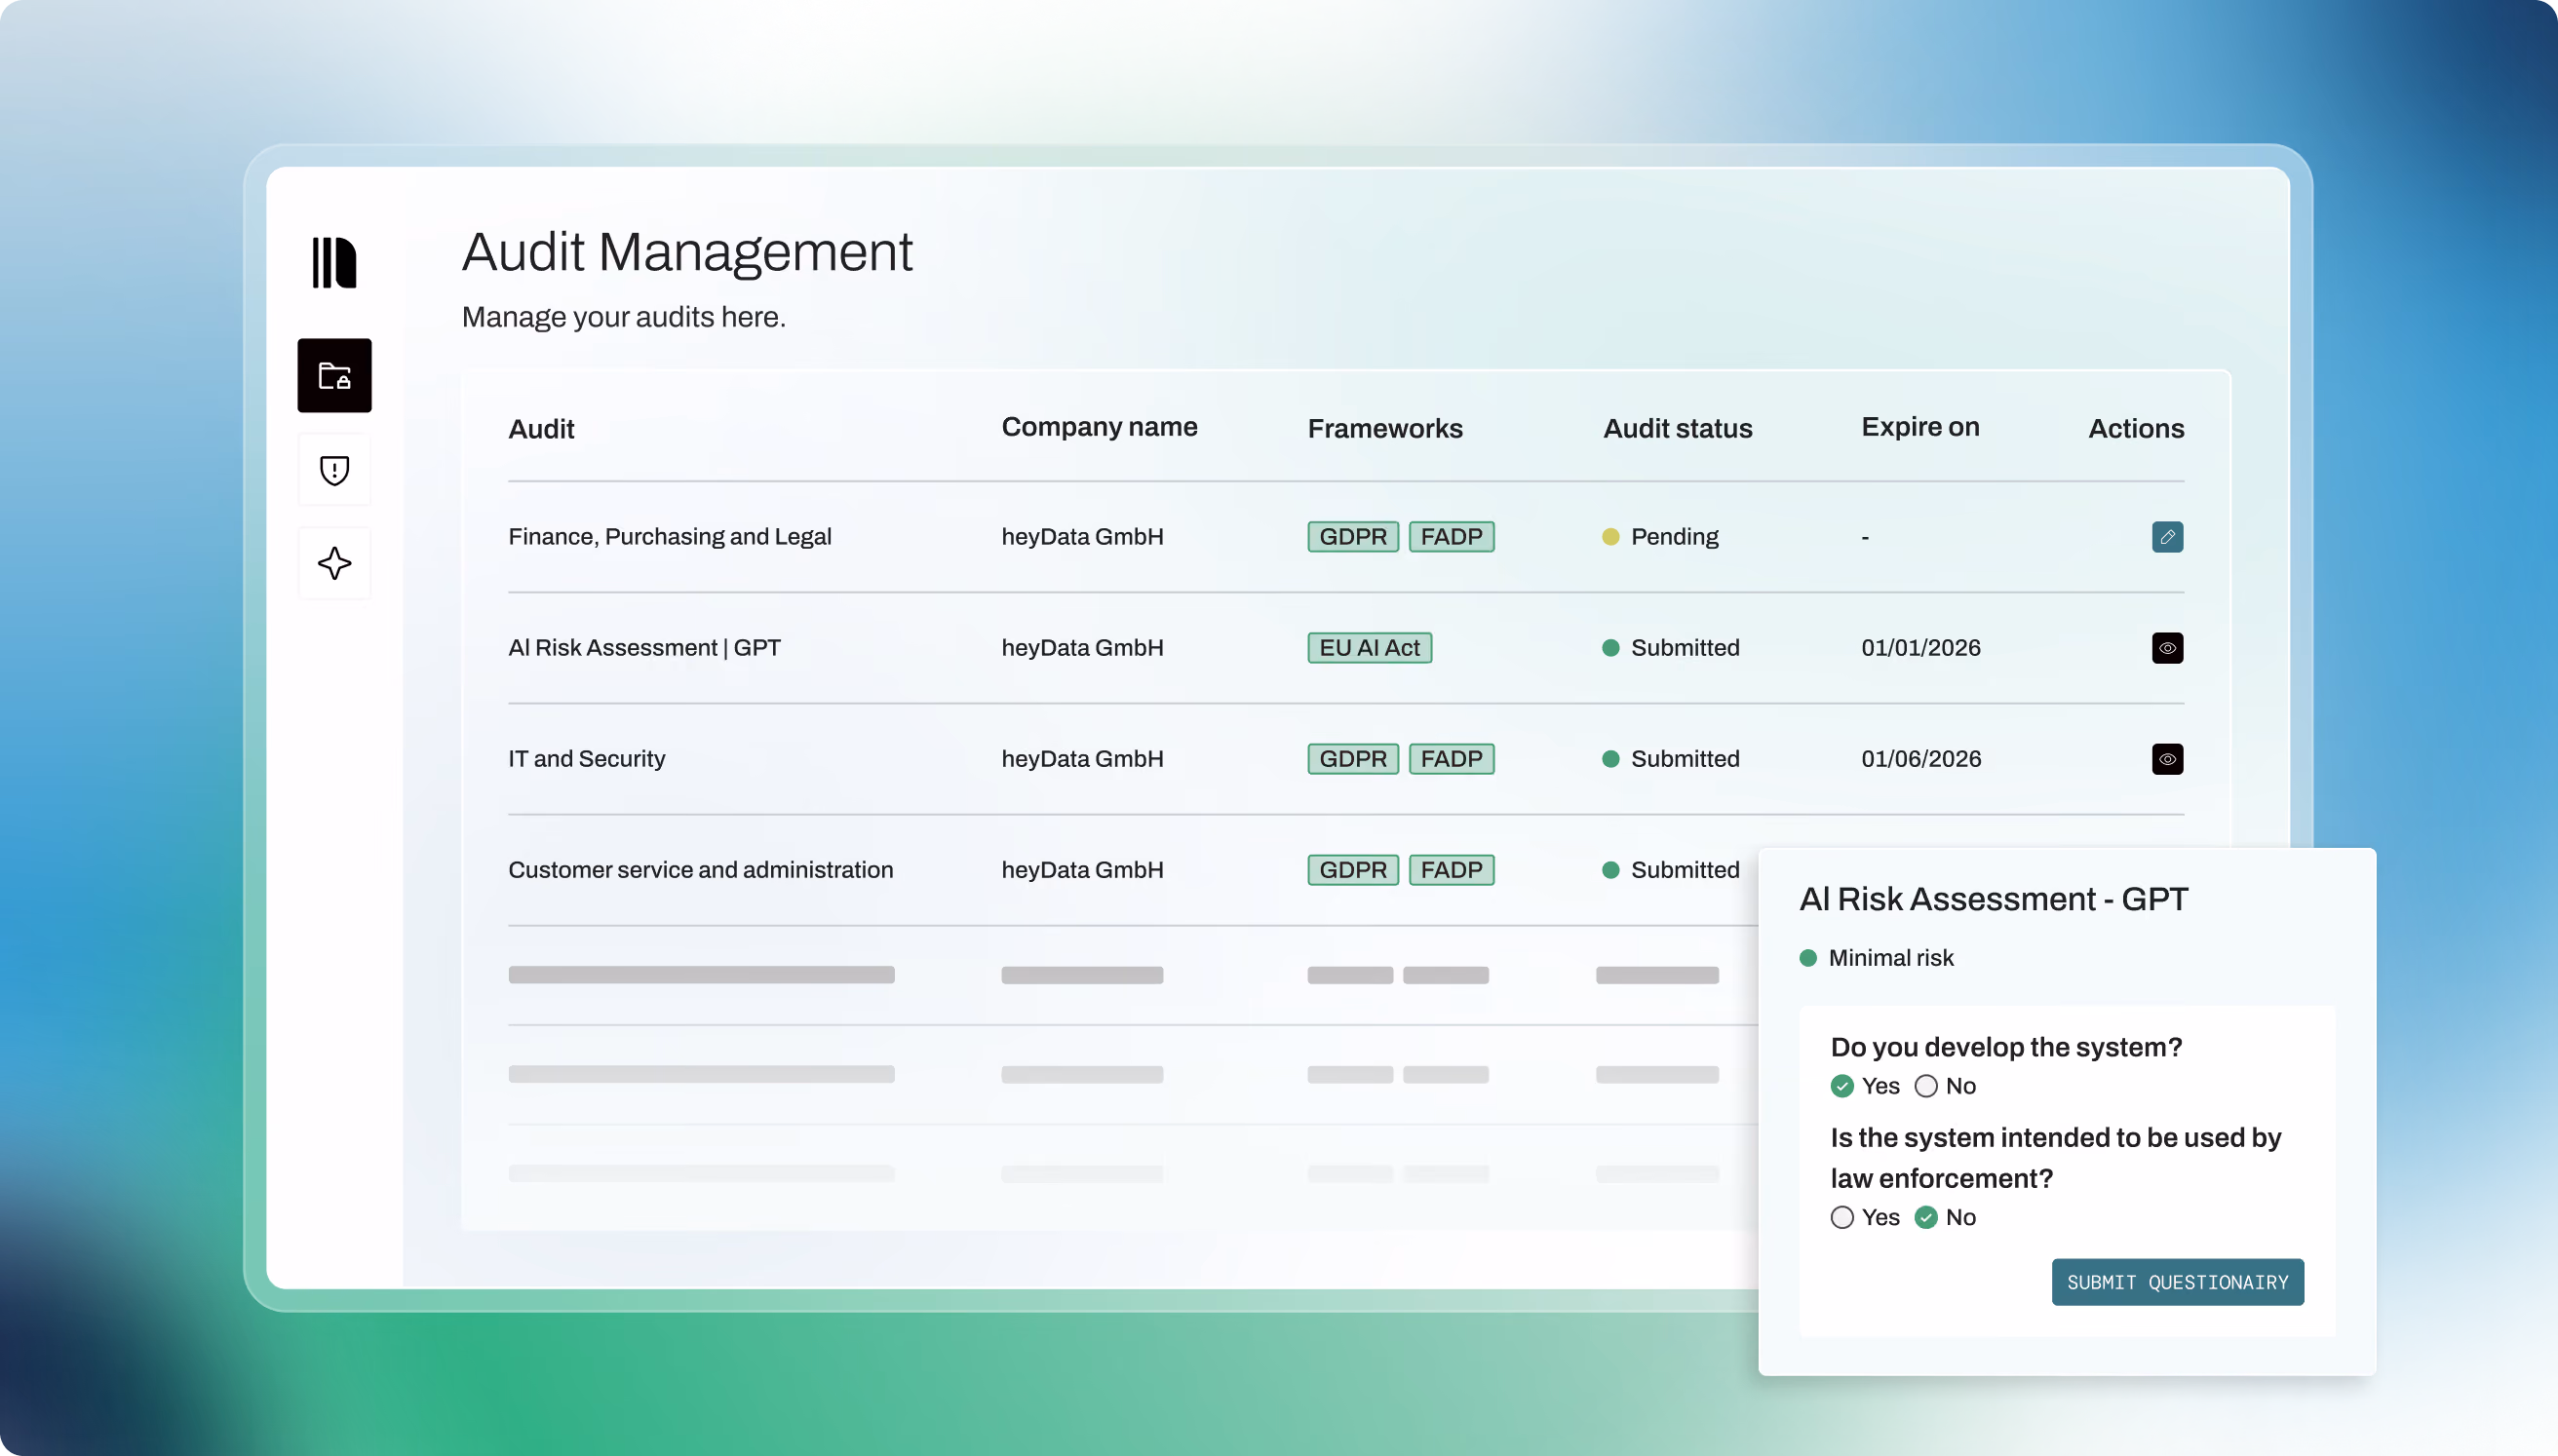Click the AI Risk Assessment - GPT panel title
Screen dimensions: 2558x1456
(x=1993, y=899)
